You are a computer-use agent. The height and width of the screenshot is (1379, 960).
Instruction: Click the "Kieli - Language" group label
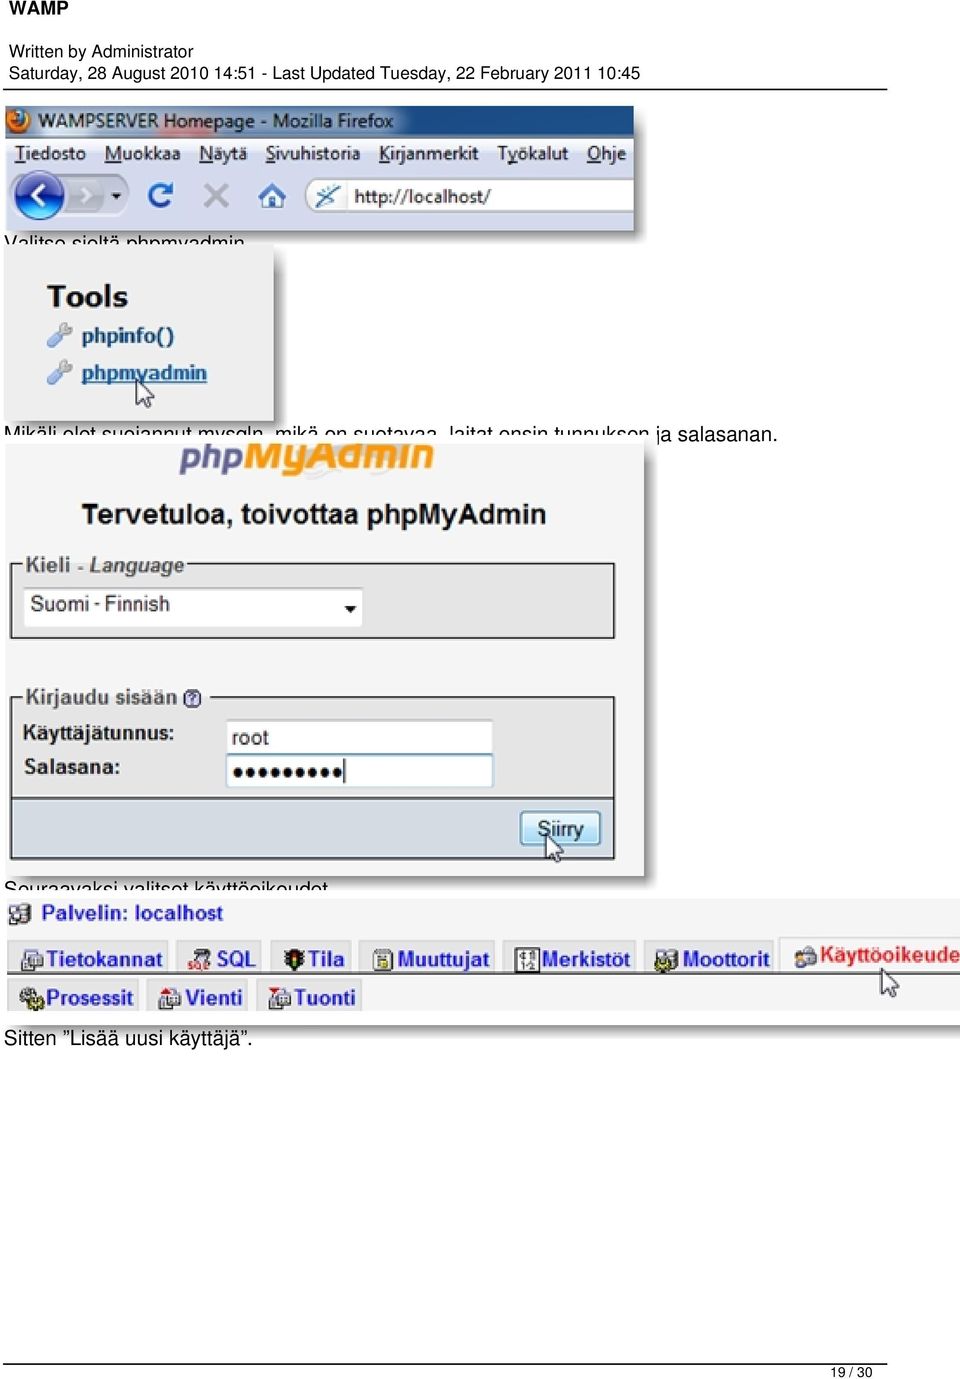105,565
